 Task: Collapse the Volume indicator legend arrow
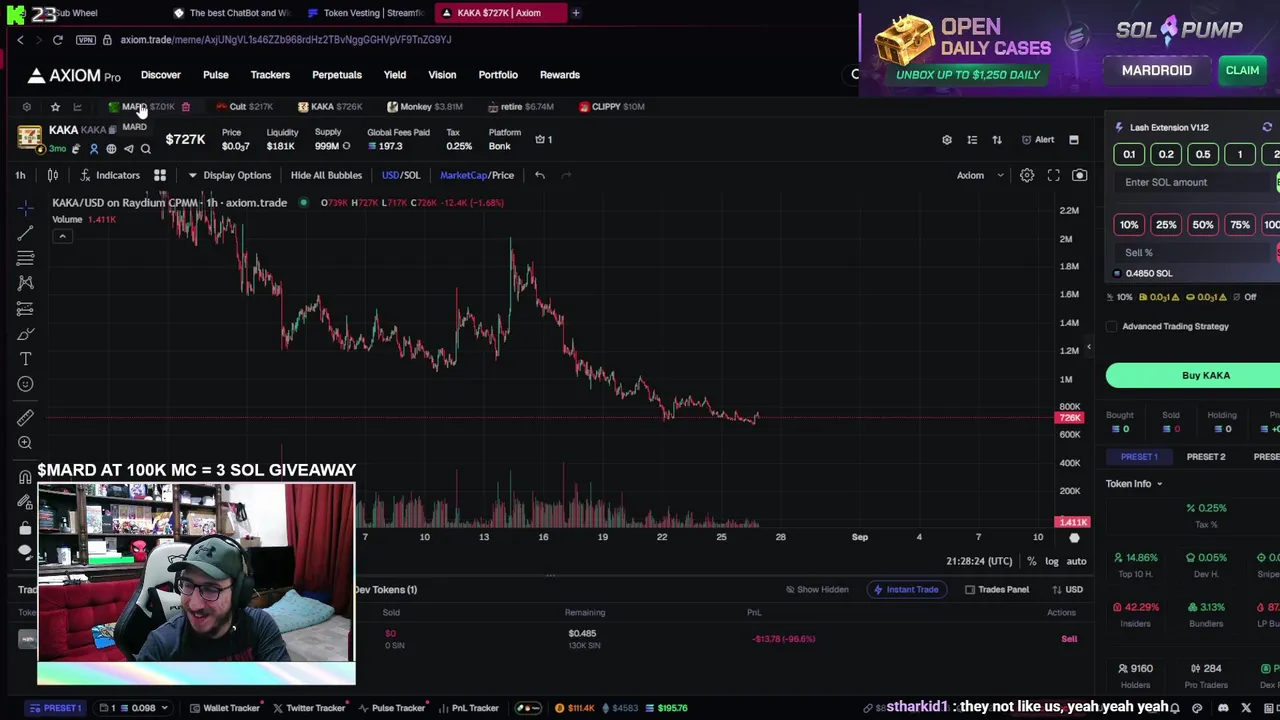(62, 236)
